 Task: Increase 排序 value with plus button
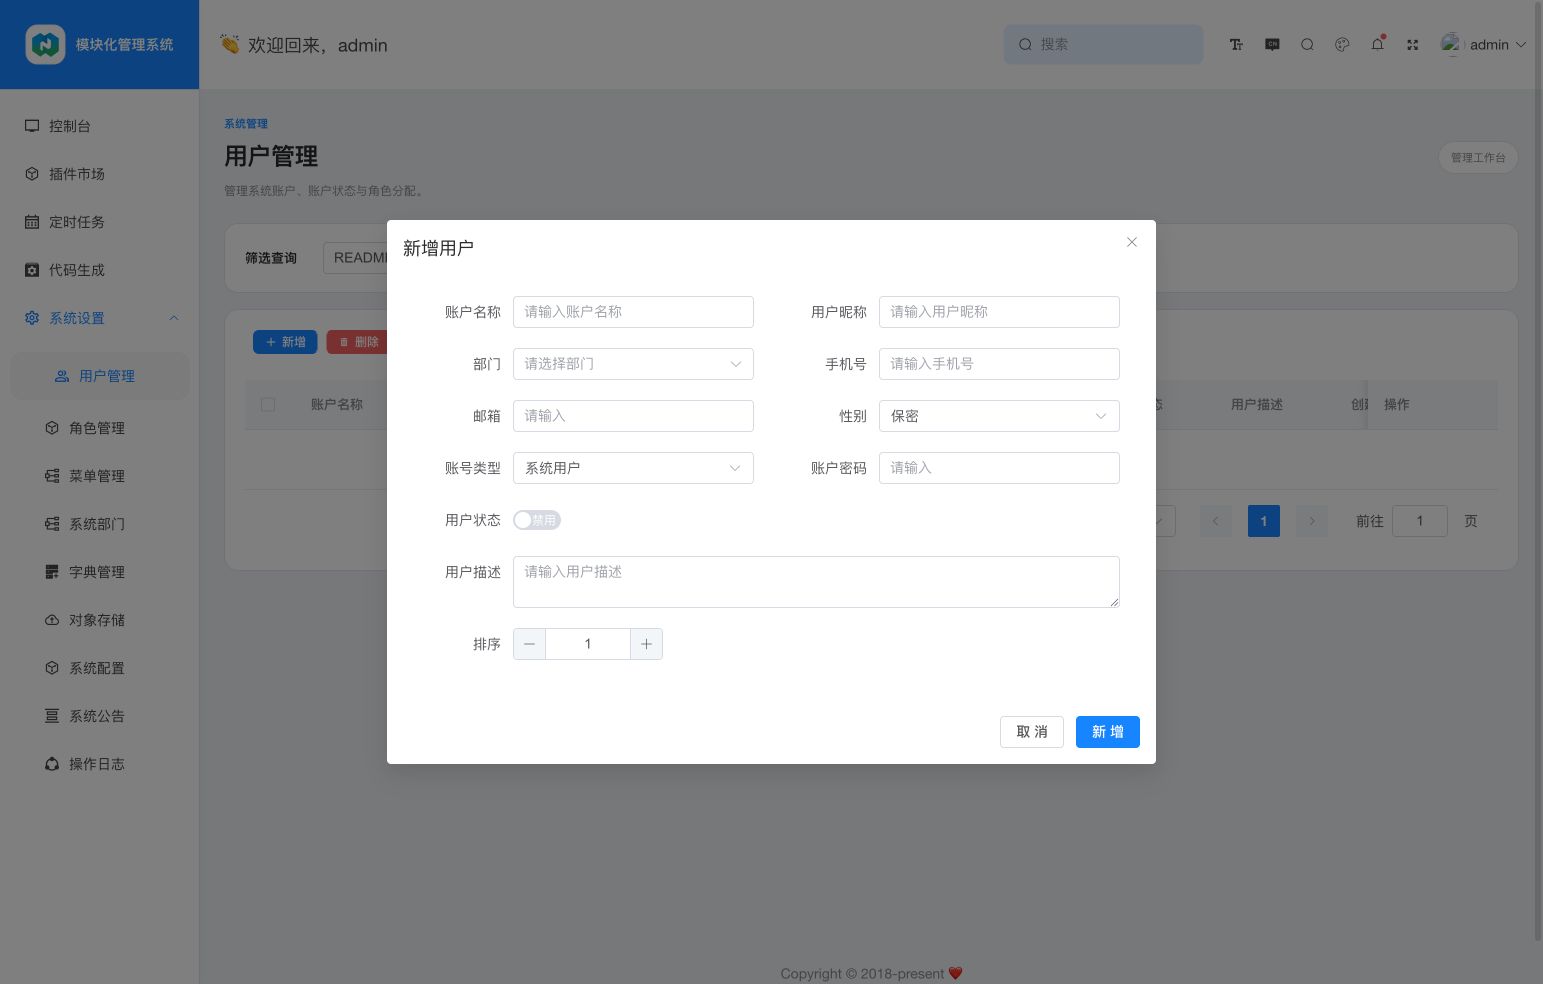pyautogui.click(x=646, y=644)
